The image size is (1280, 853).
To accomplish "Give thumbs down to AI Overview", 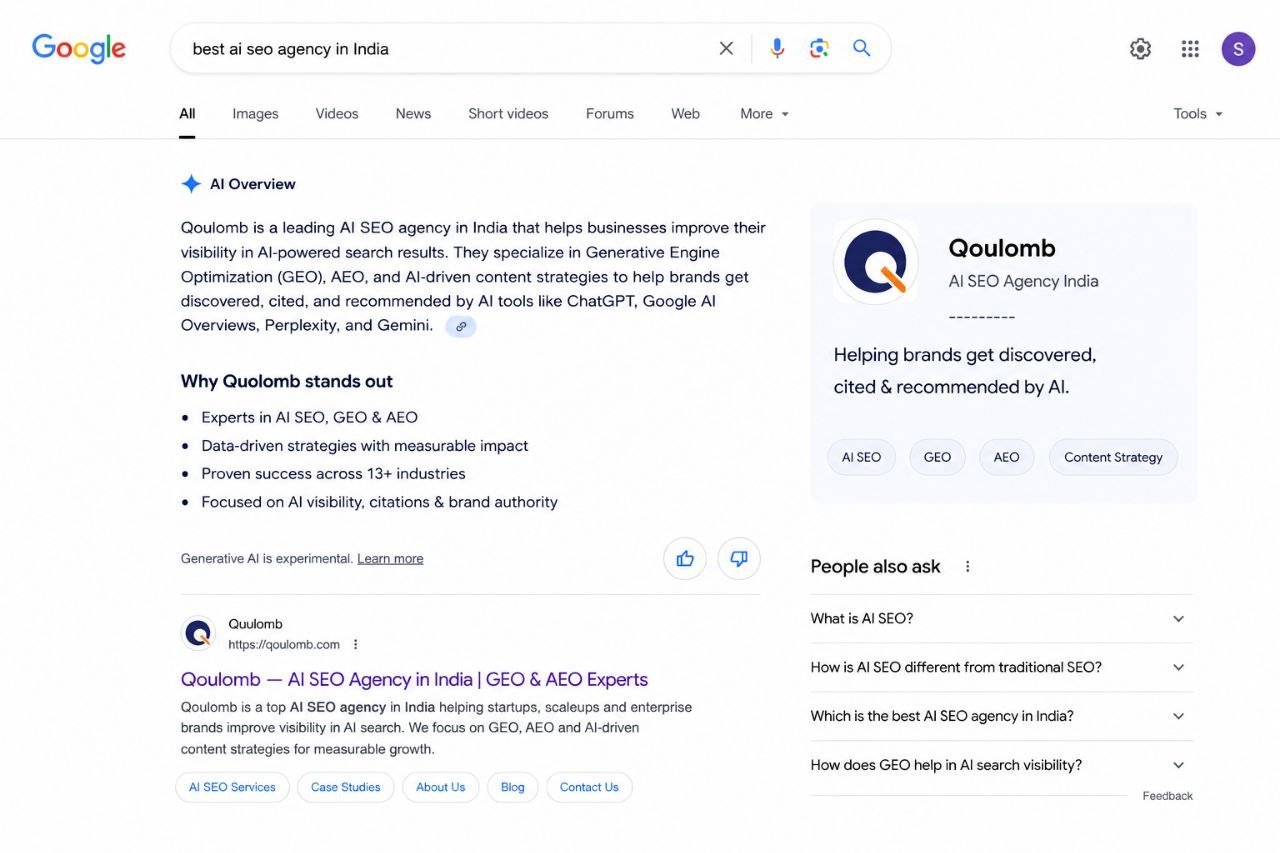I will coord(739,559).
